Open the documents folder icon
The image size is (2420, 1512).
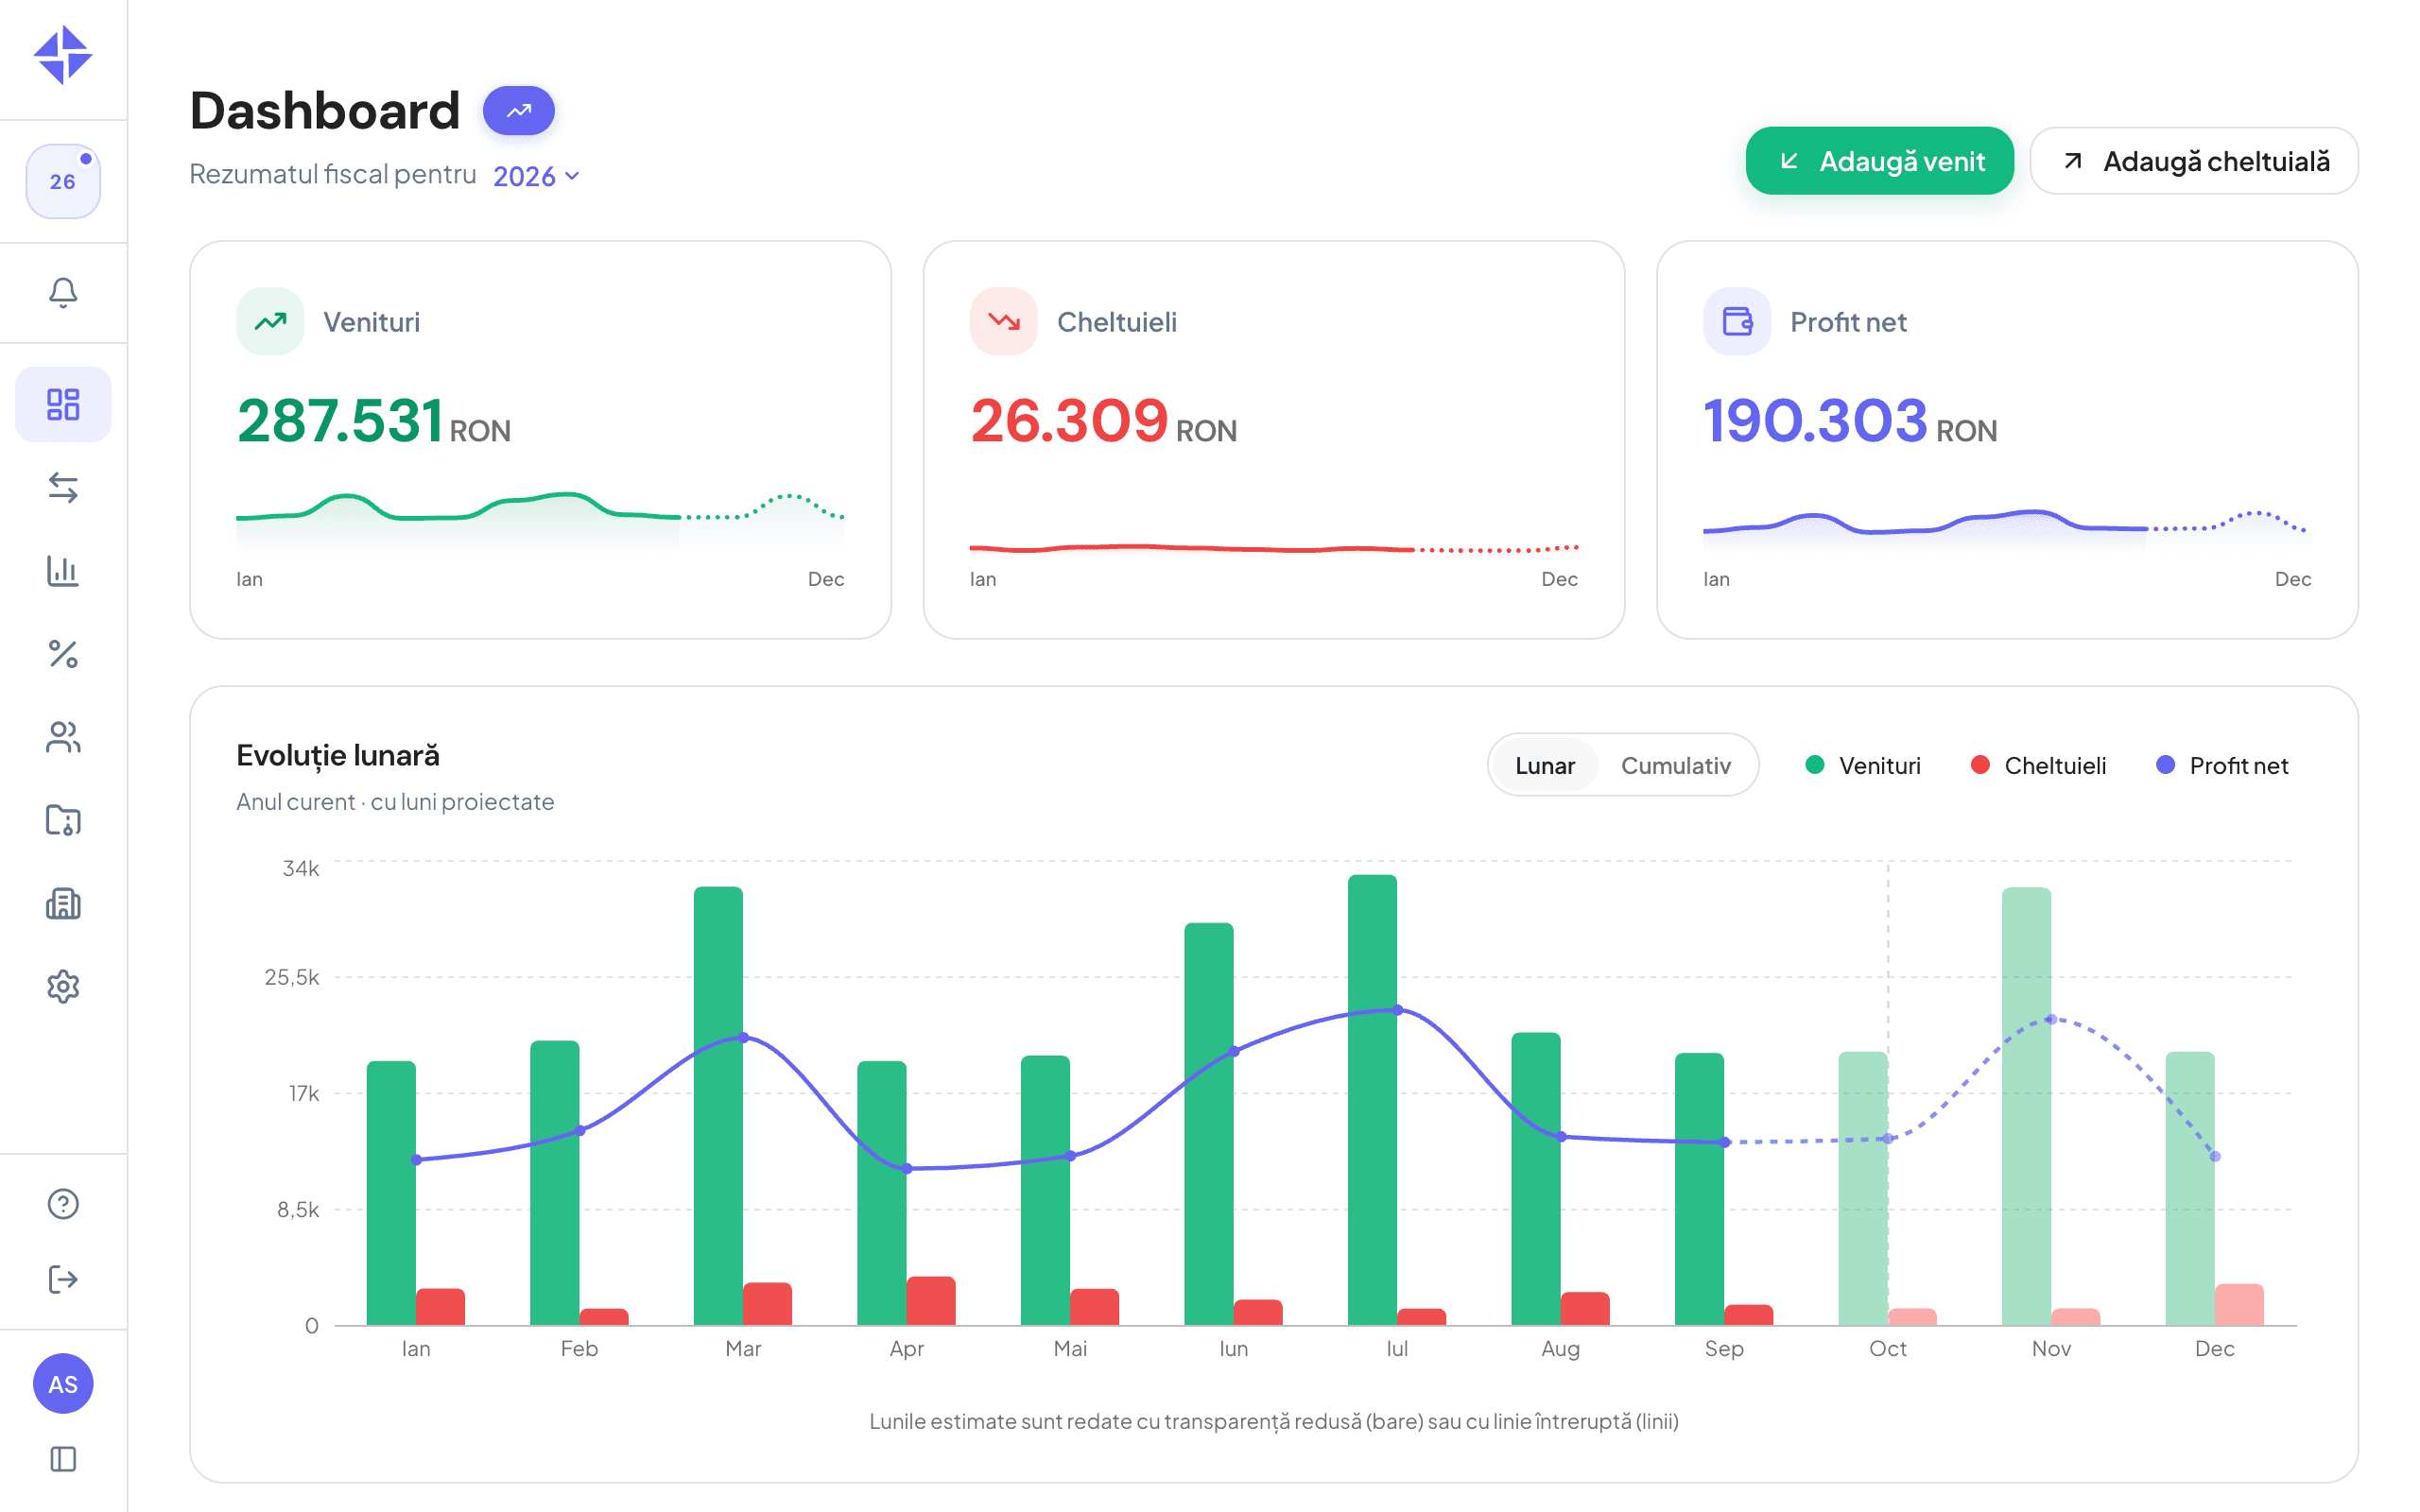[63, 820]
